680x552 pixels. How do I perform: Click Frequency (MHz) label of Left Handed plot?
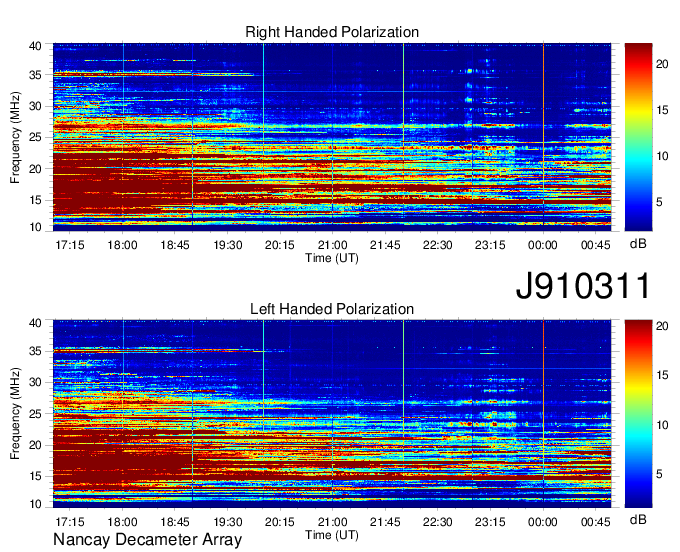[15, 414]
